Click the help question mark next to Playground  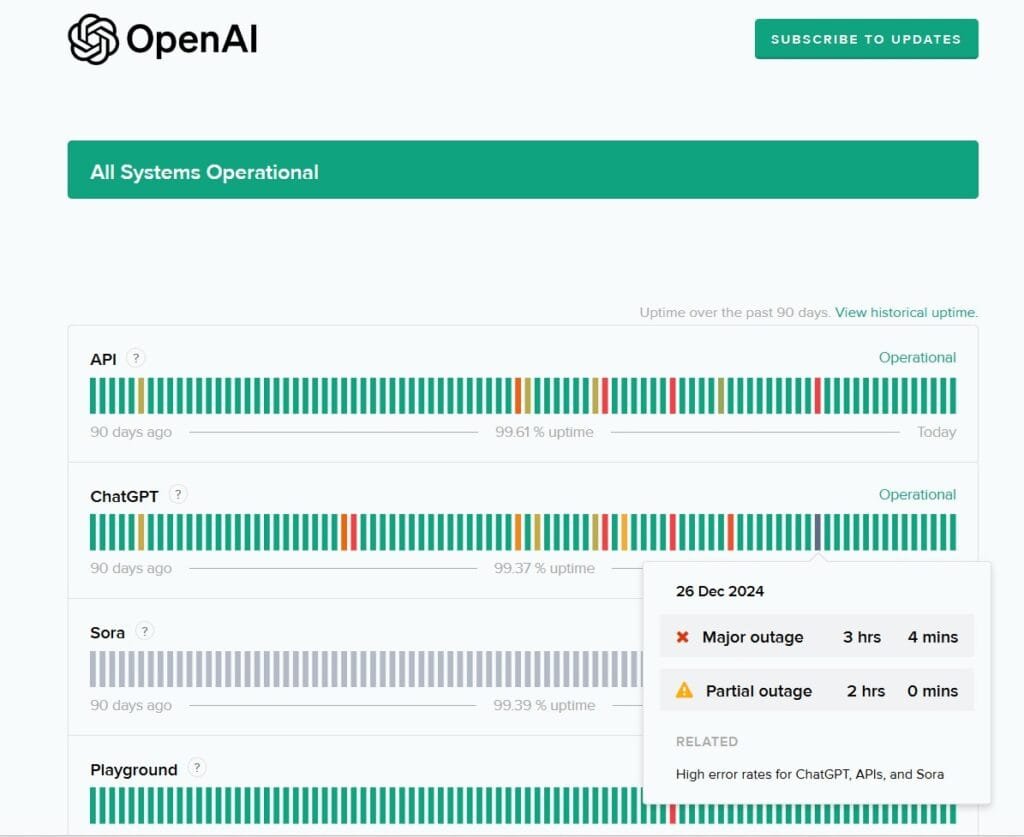197,768
